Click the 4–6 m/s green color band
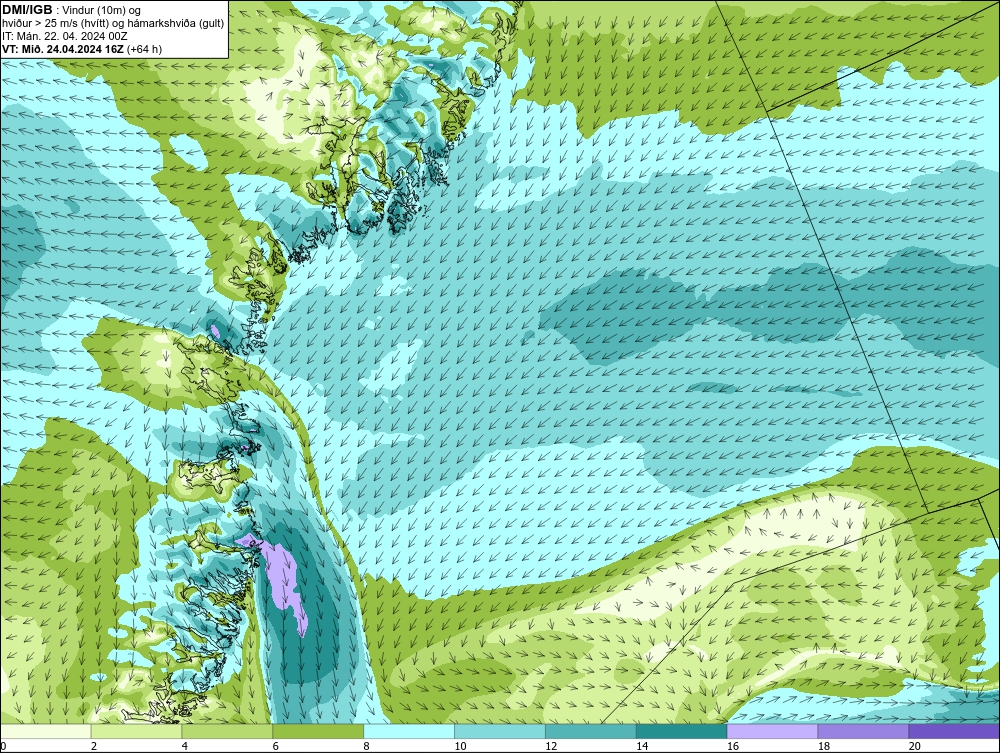The width and height of the screenshot is (1000, 753). coord(227,731)
